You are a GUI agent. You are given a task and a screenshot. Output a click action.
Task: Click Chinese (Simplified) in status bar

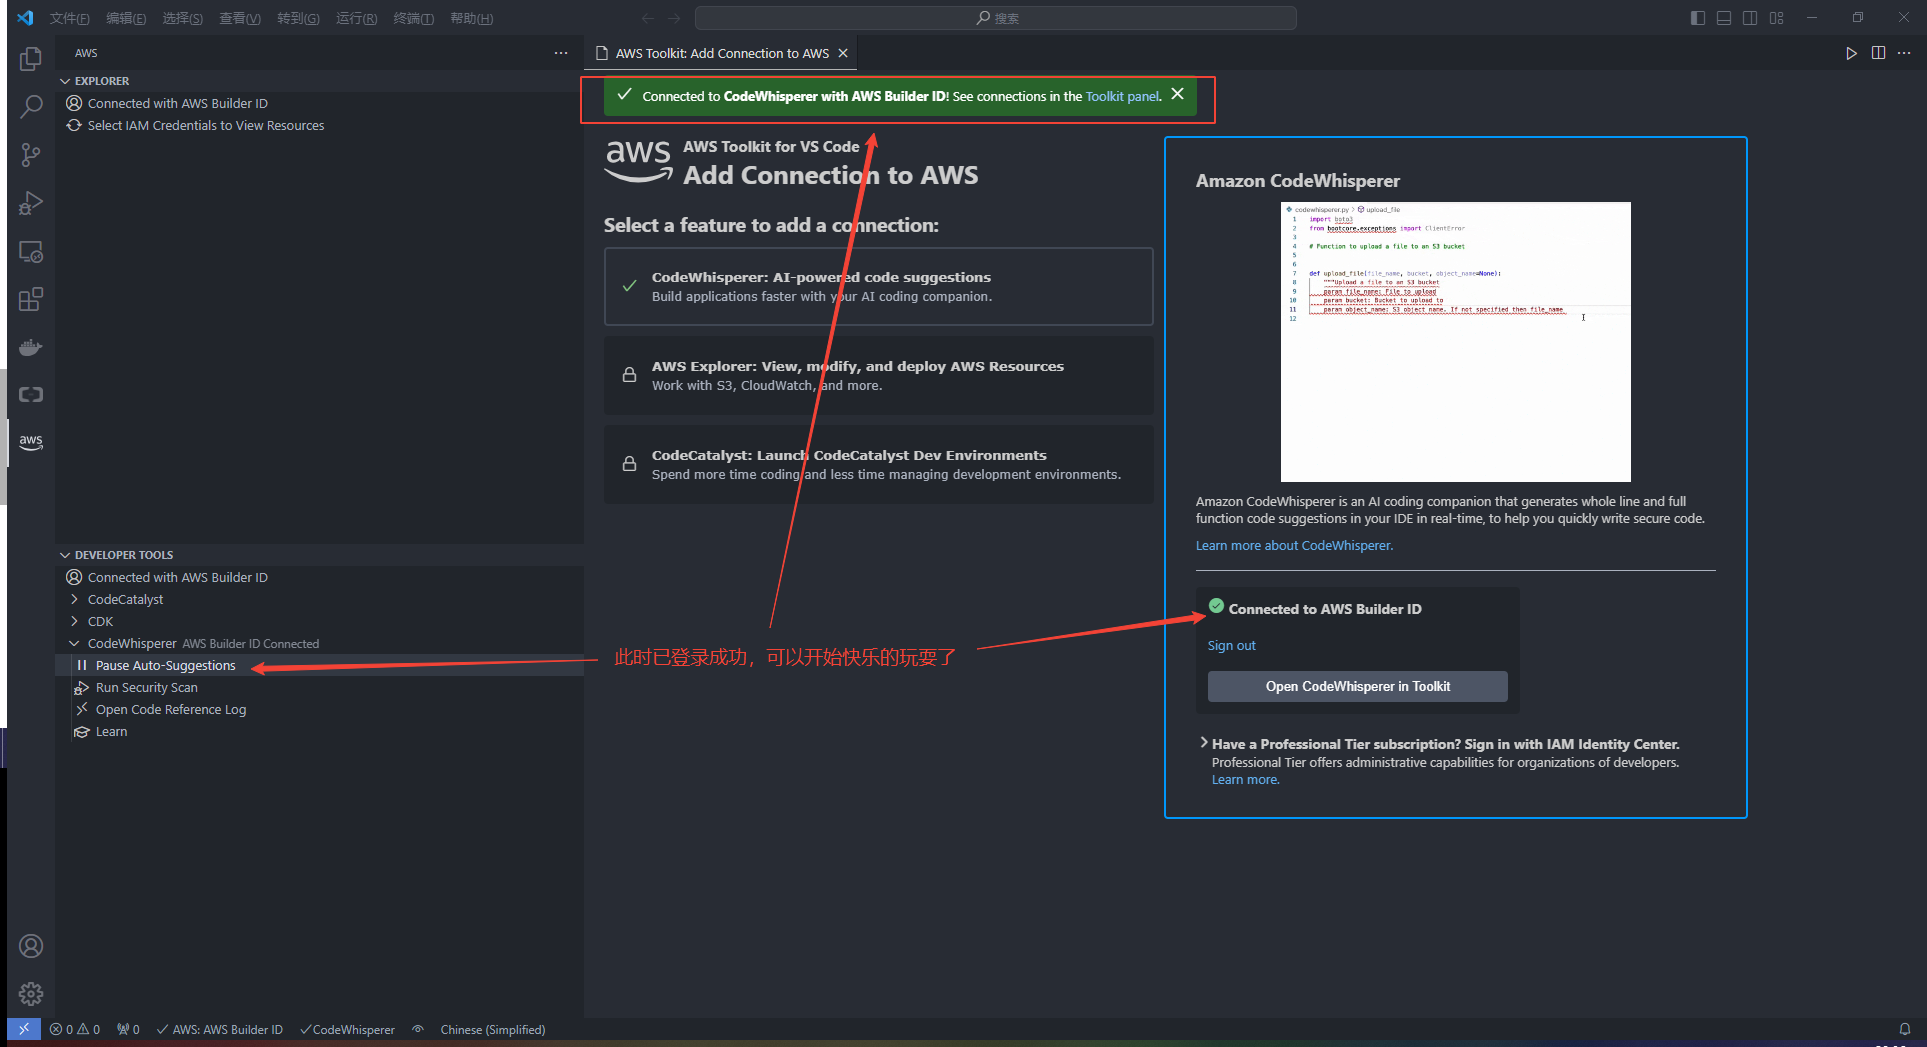pos(492,1029)
